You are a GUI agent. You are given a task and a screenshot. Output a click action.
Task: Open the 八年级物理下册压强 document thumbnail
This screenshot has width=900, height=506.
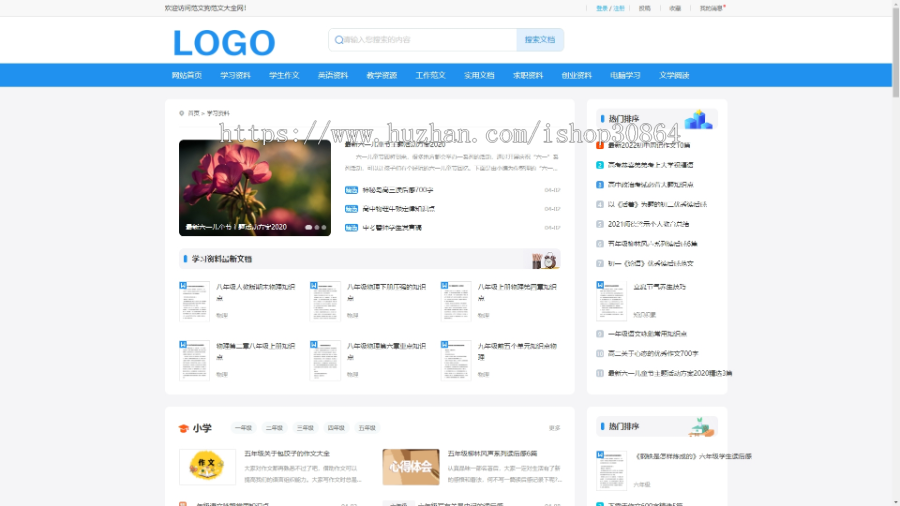point(325,301)
